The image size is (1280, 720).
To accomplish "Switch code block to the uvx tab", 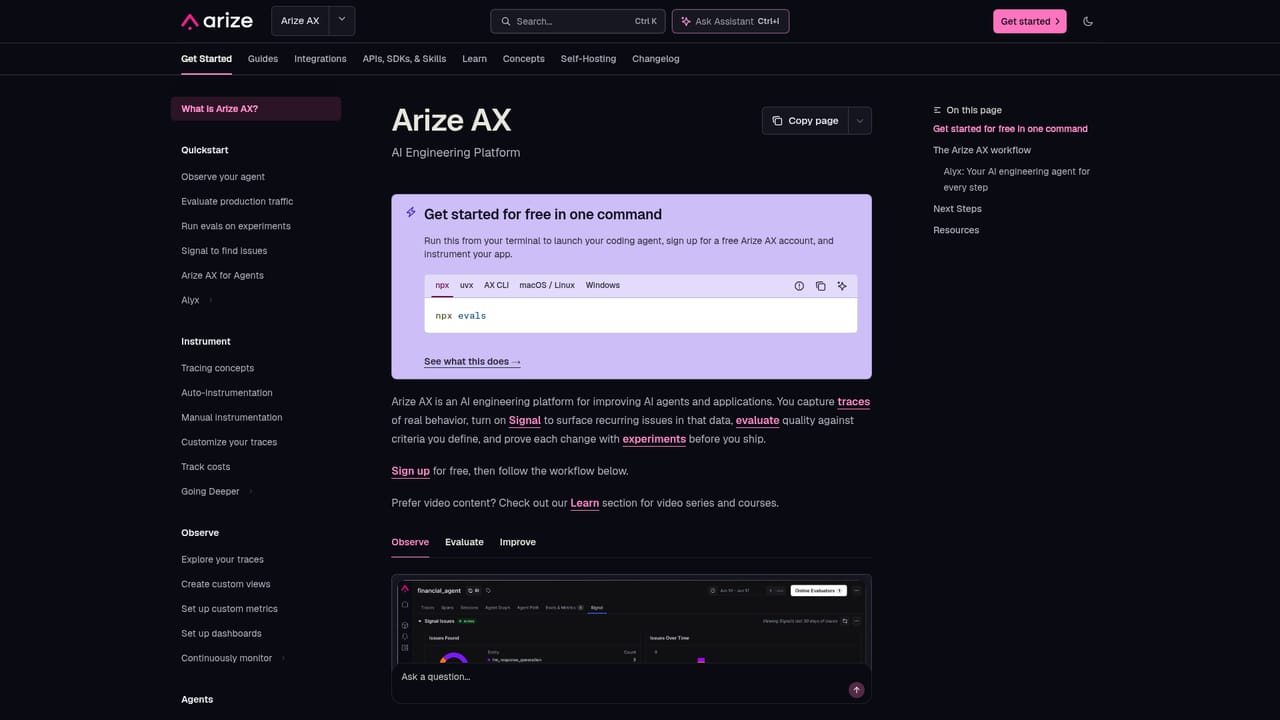I will pos(466,285).
